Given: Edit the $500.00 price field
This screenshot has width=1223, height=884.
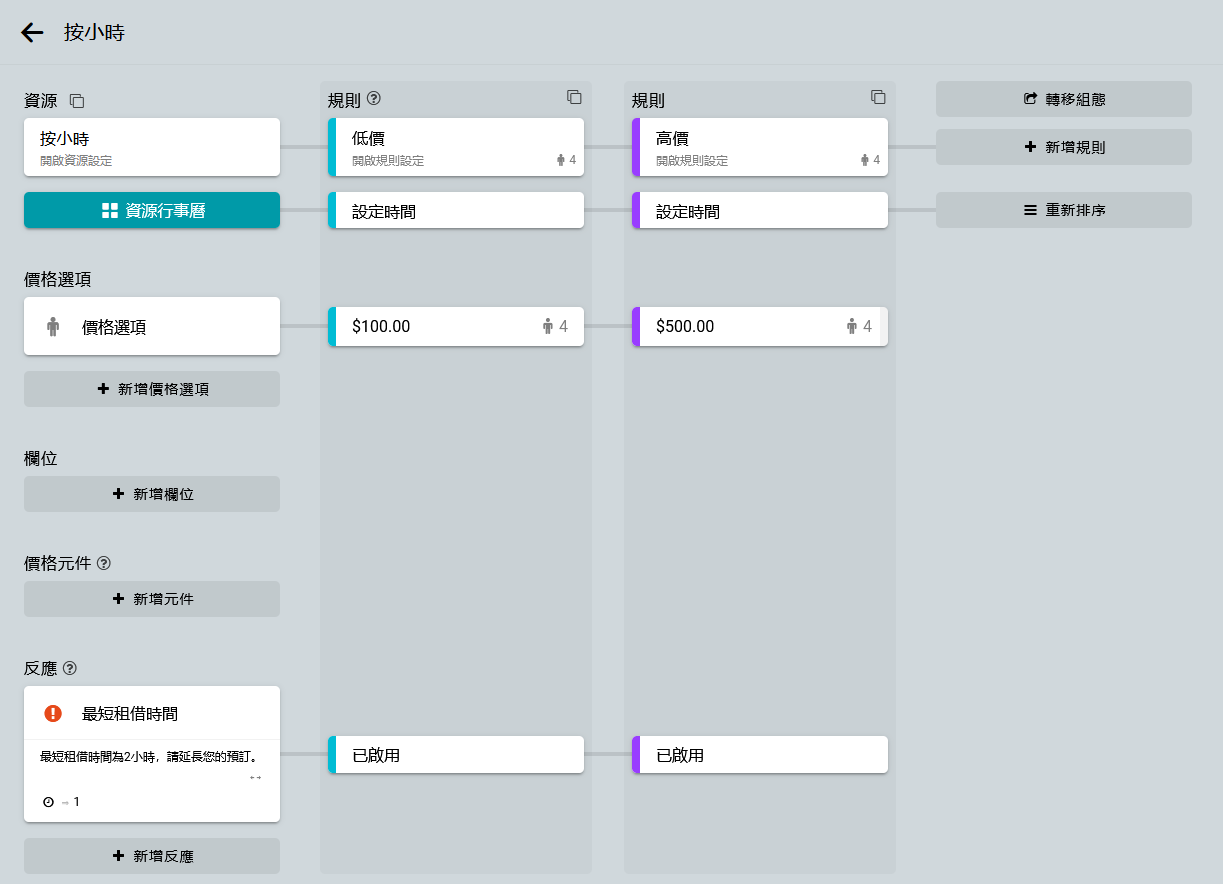Looking at the screenshot, I should (x=740, y=327).
